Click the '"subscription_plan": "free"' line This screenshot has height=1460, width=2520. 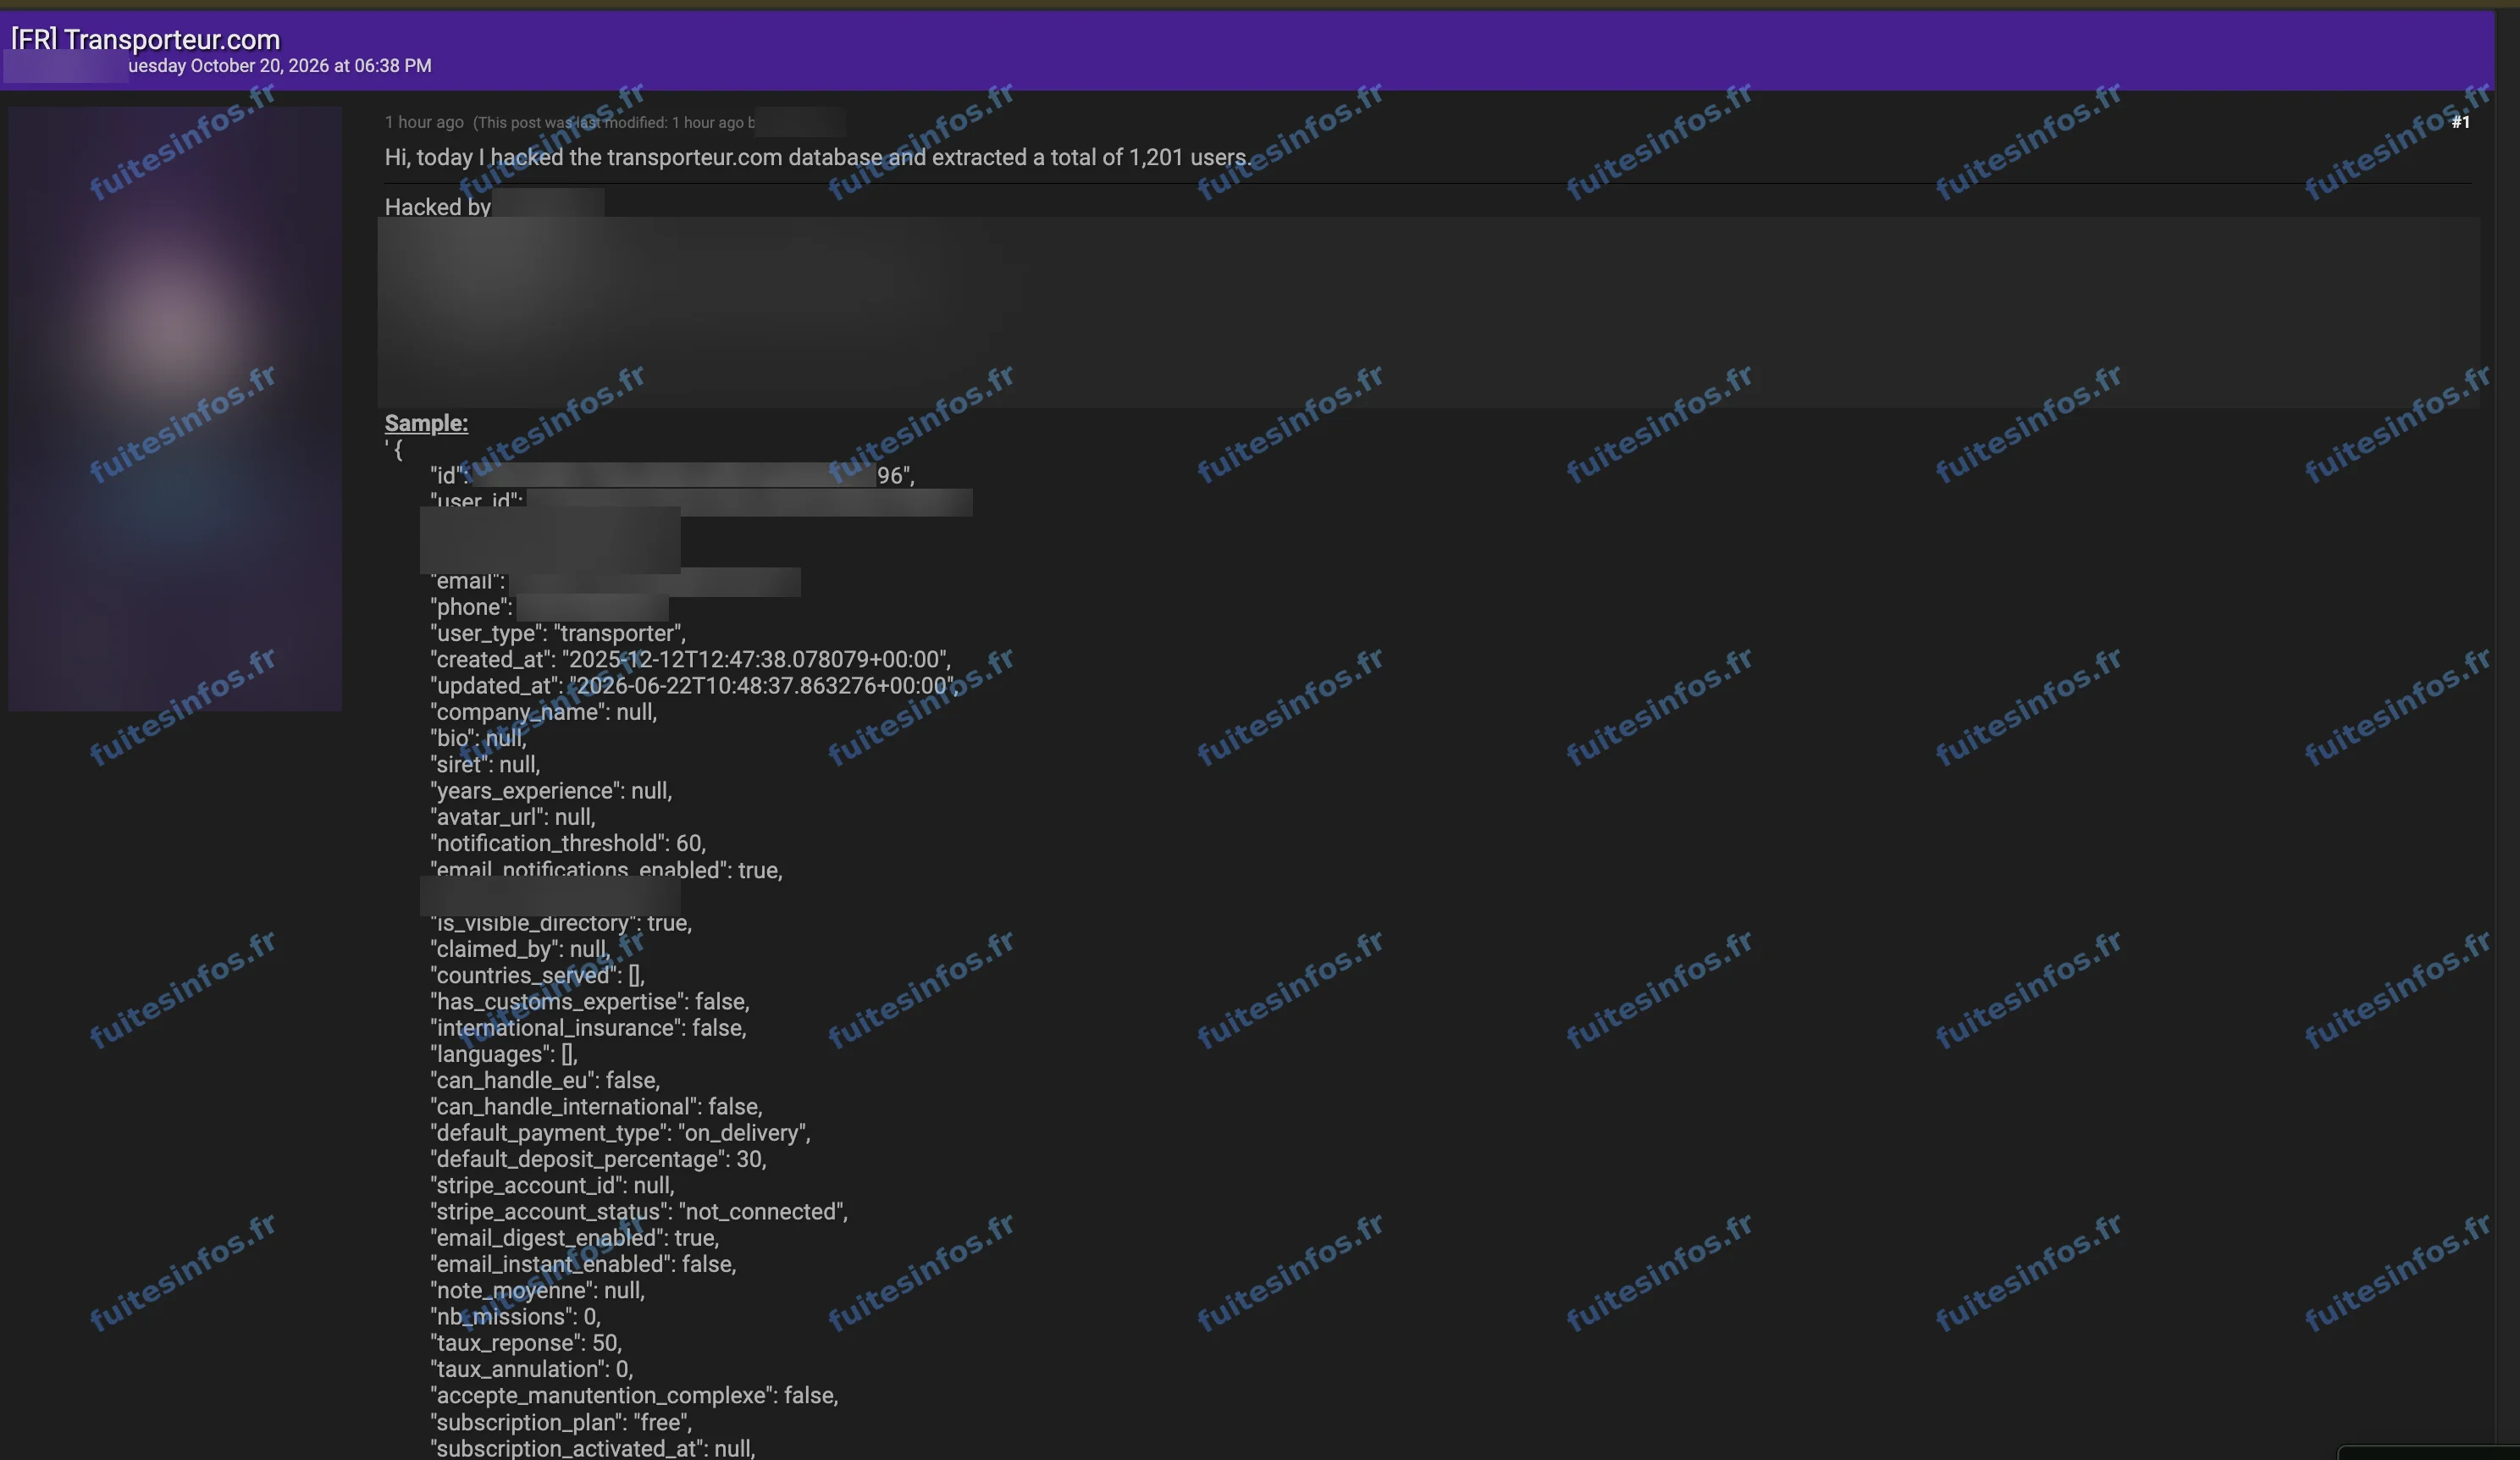point(561,1422)
